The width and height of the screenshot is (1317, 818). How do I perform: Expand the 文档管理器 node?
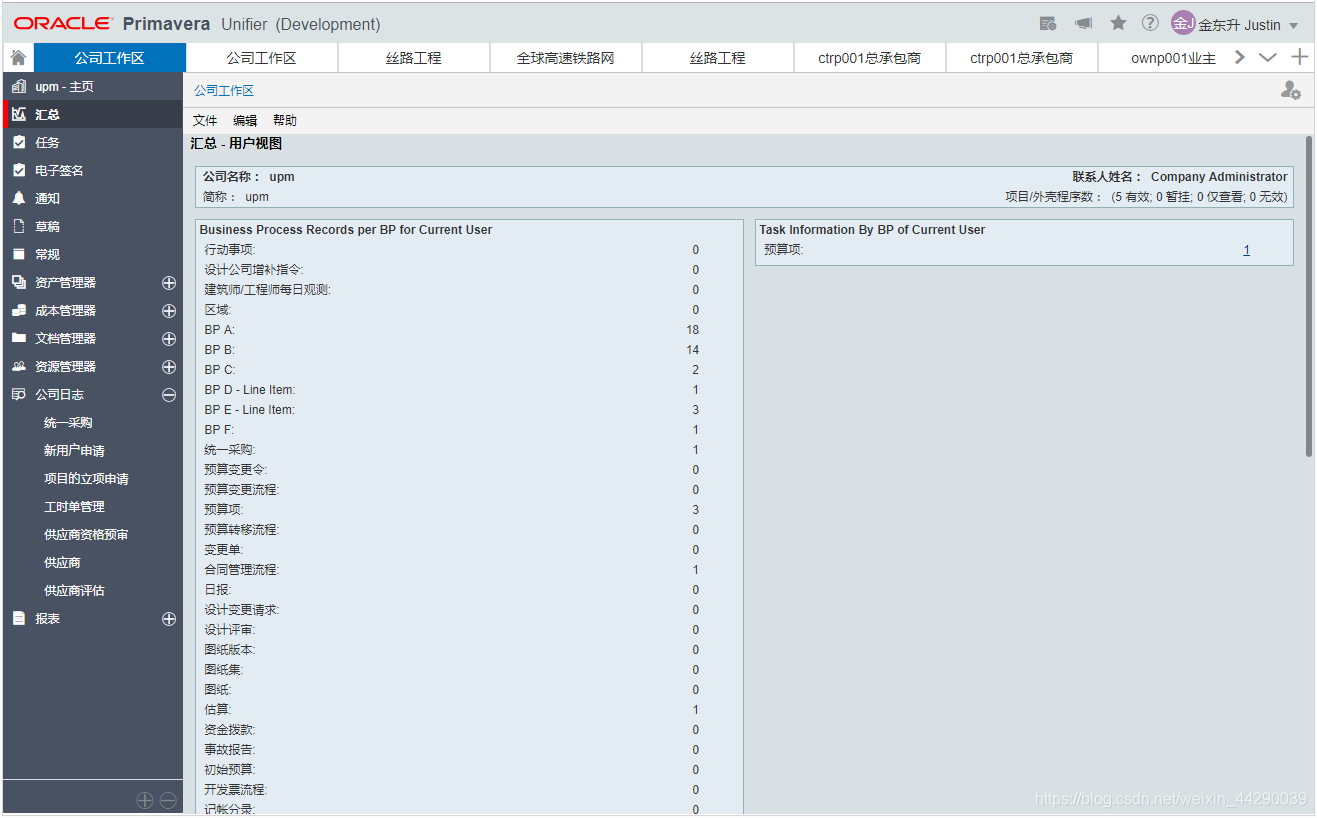tap(169, 339)
